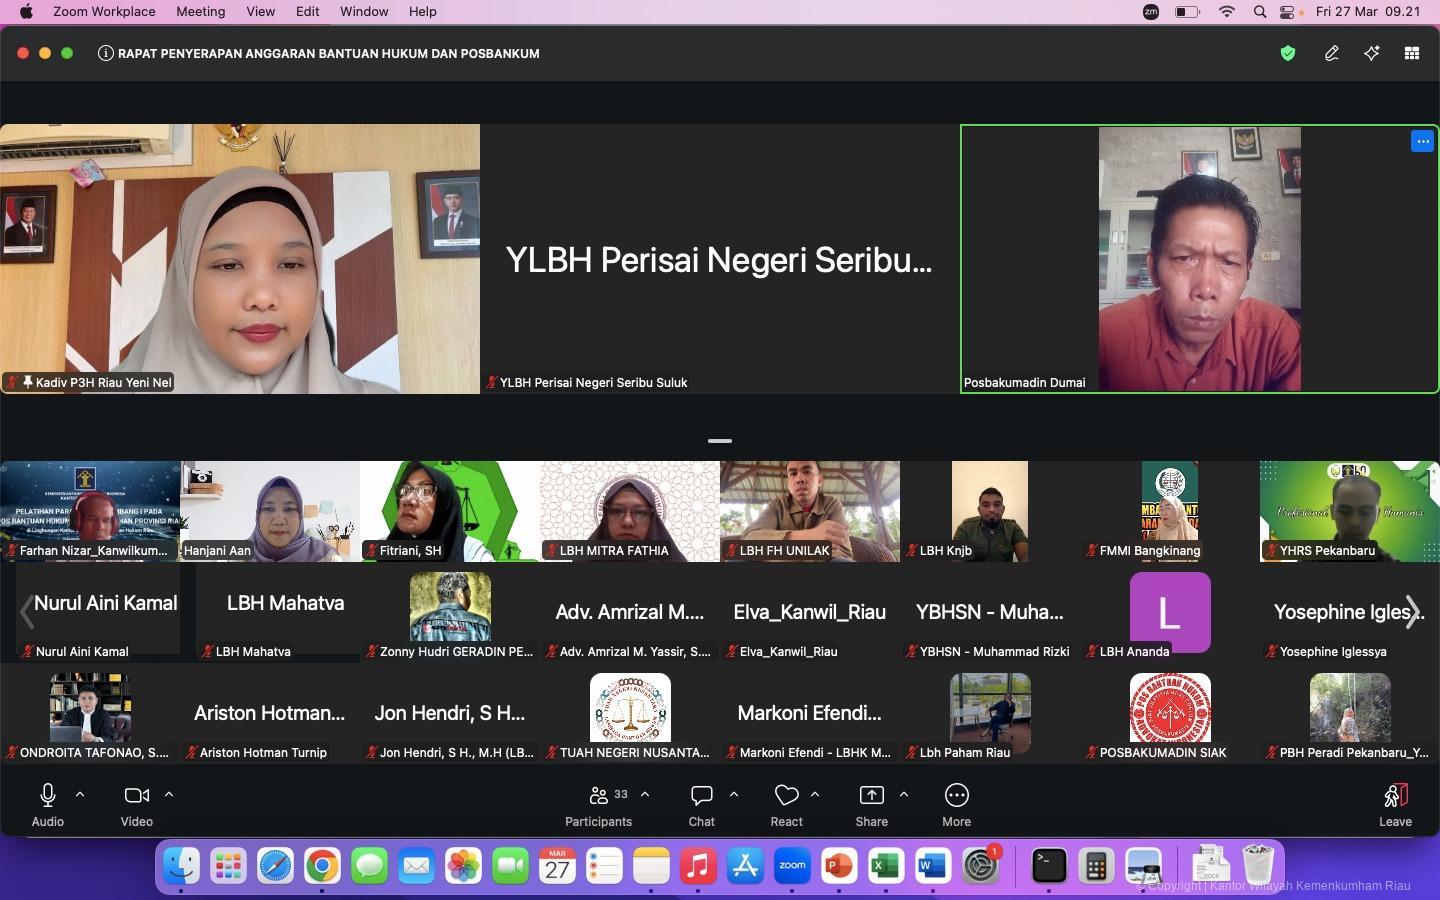This screenshot has width=1440, height=900.
Task: Leave the meeting
Action: pos(1395,804)
